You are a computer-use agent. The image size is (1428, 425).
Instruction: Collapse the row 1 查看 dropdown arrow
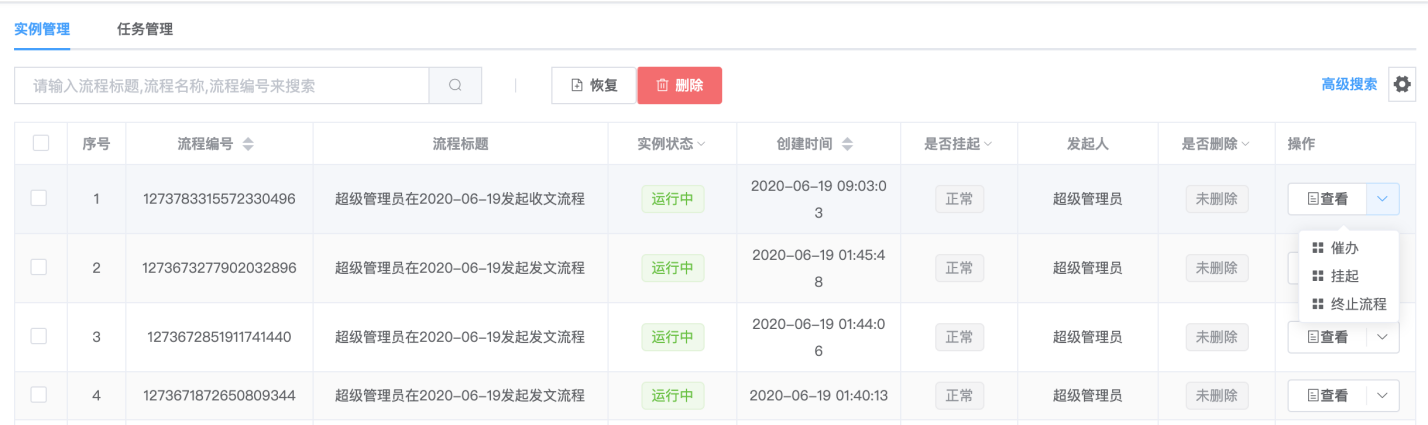pos(1382,198)
